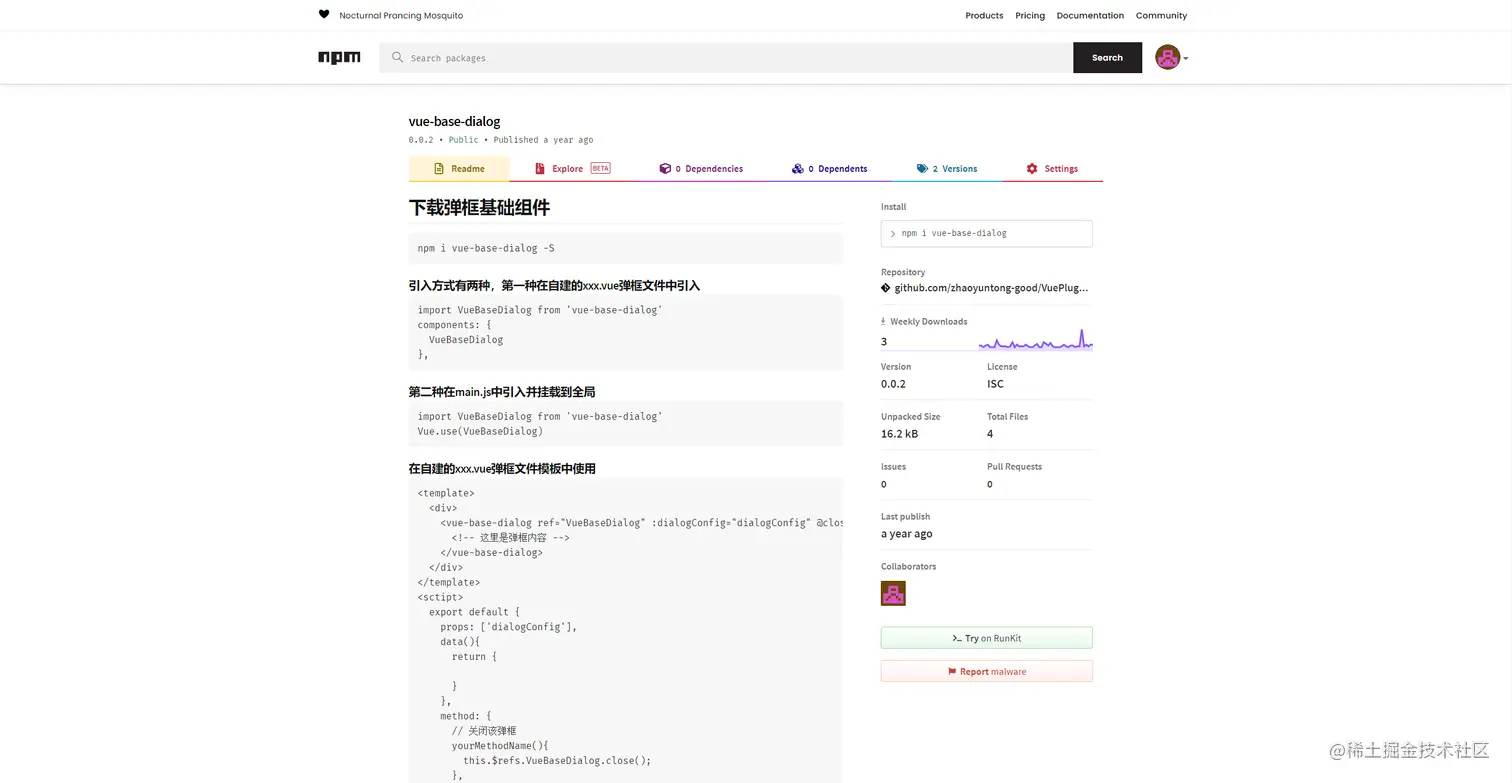
Task: Open the 0 Dependencies tab
Action: [701, 169]
